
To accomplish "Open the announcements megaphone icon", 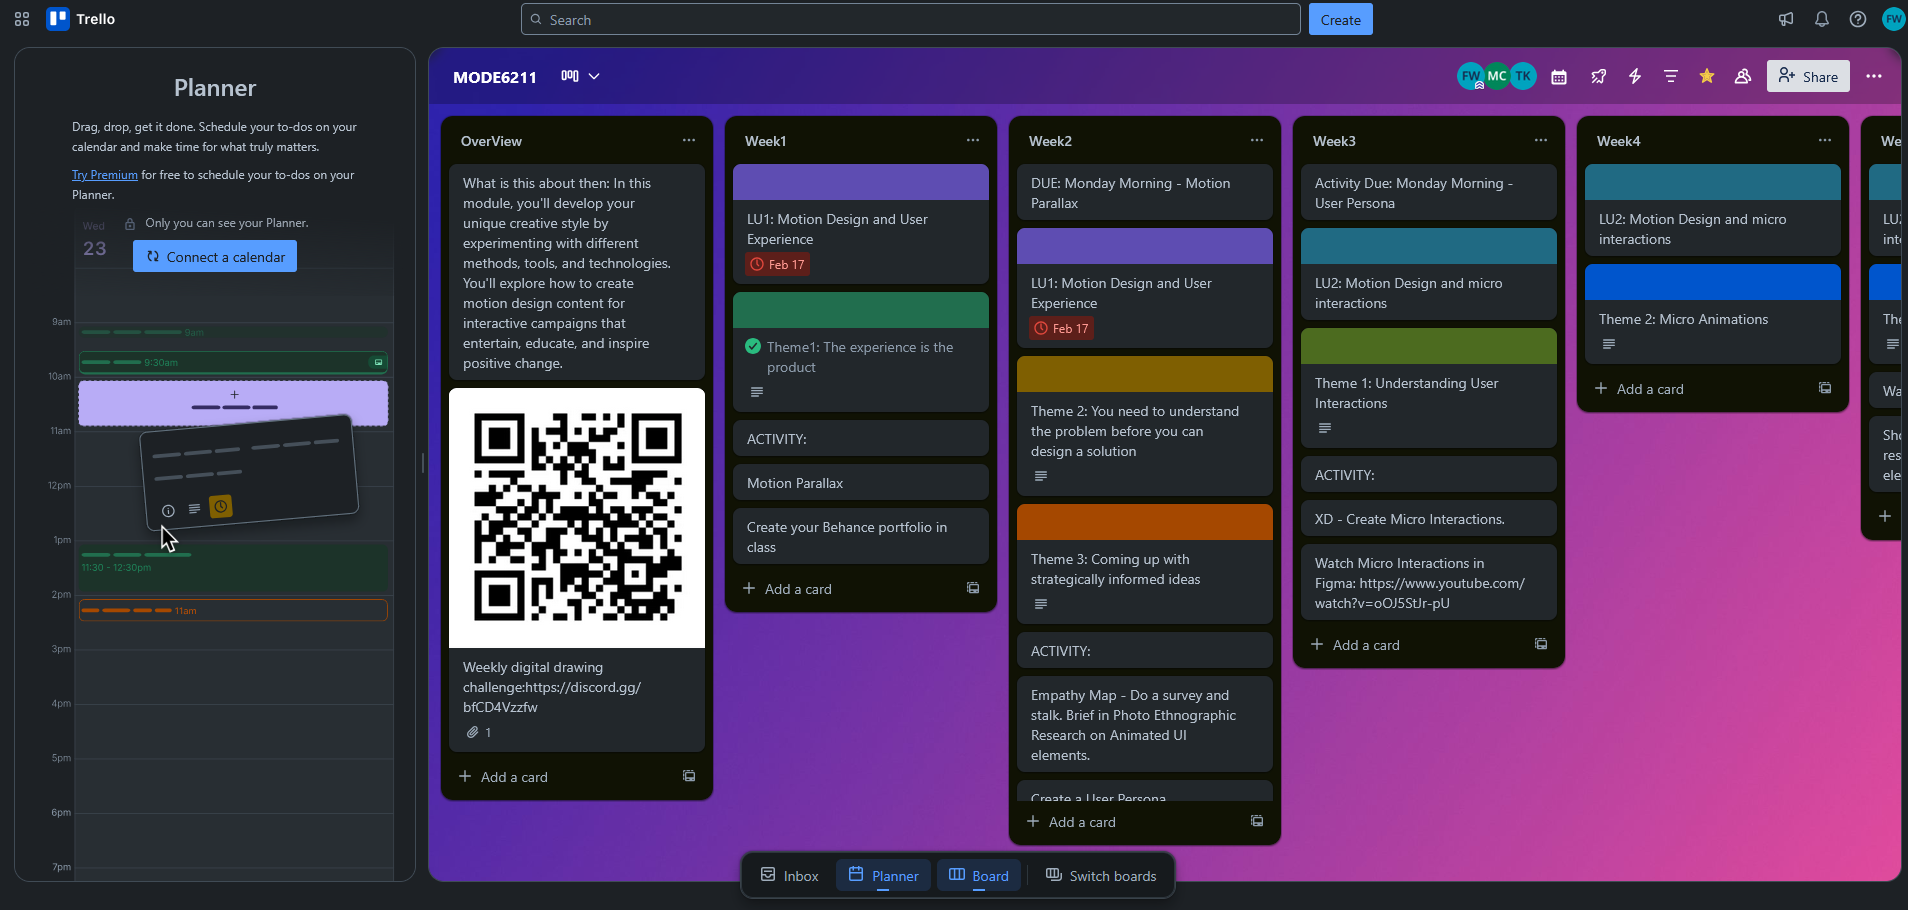I will click(x=1786, y=19).
